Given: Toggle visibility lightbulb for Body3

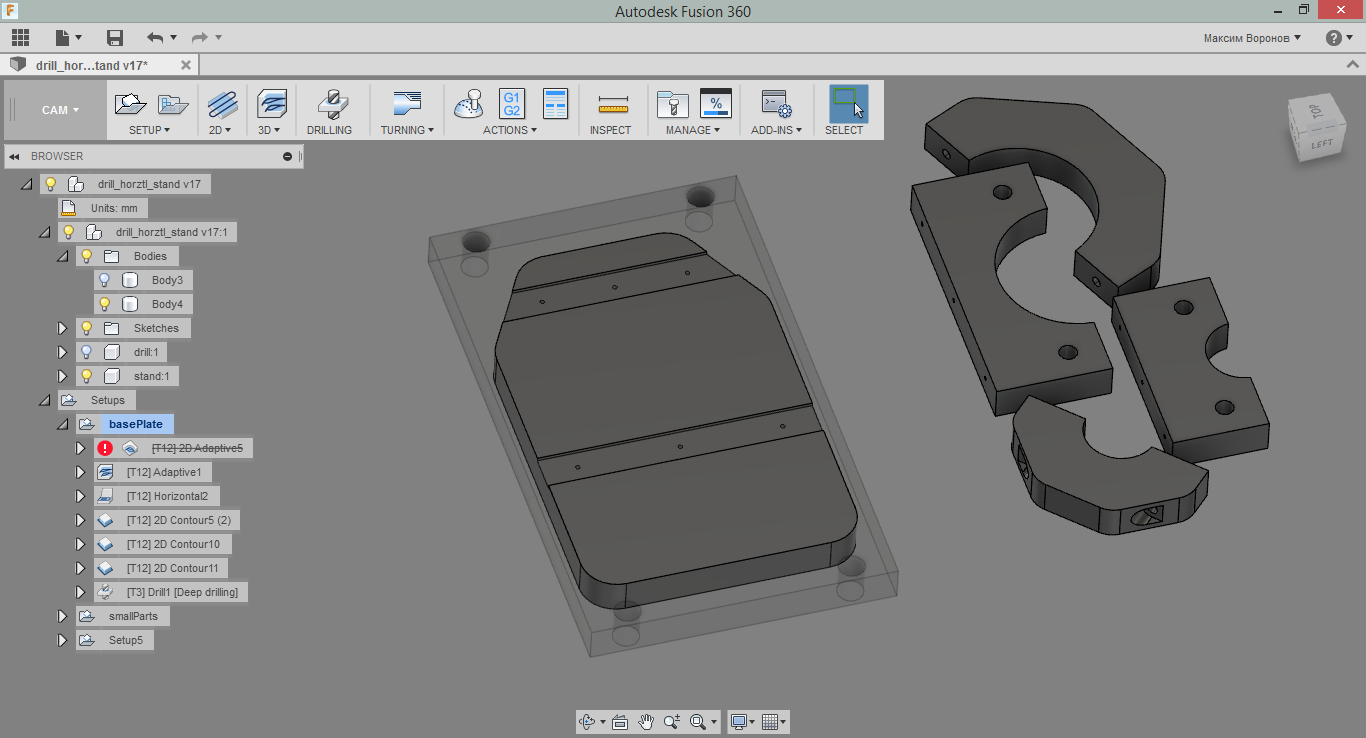Looking at the screenshot, I should pos(104,280).
